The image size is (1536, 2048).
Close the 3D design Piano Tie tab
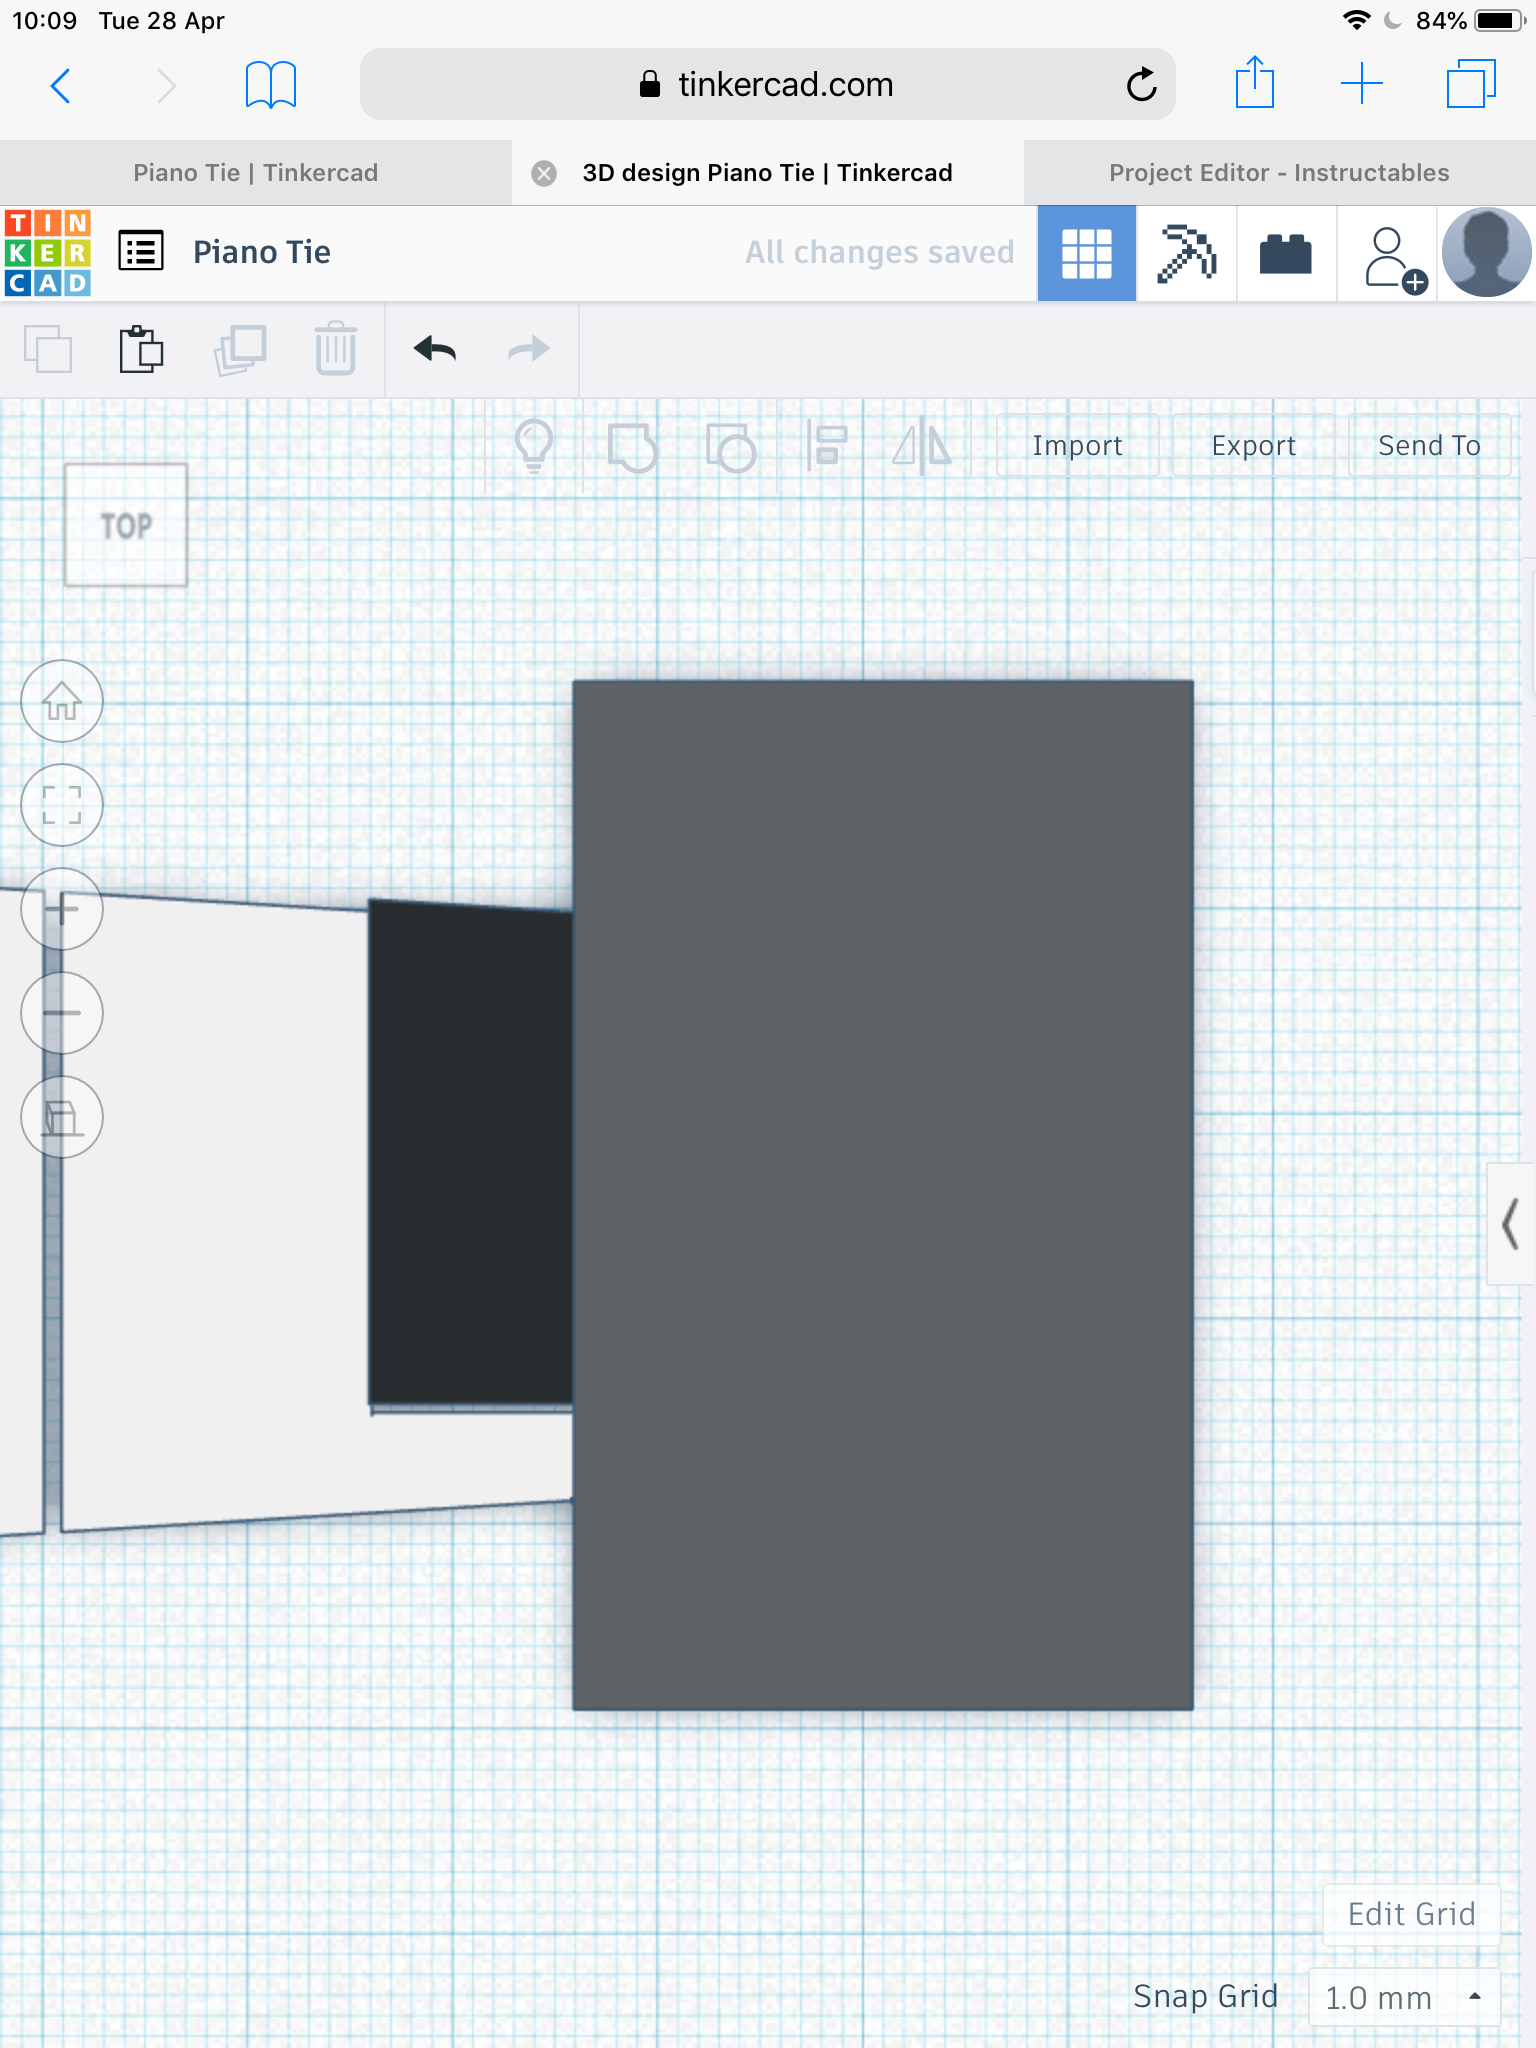pyautogui.click(x=544, y=173)
